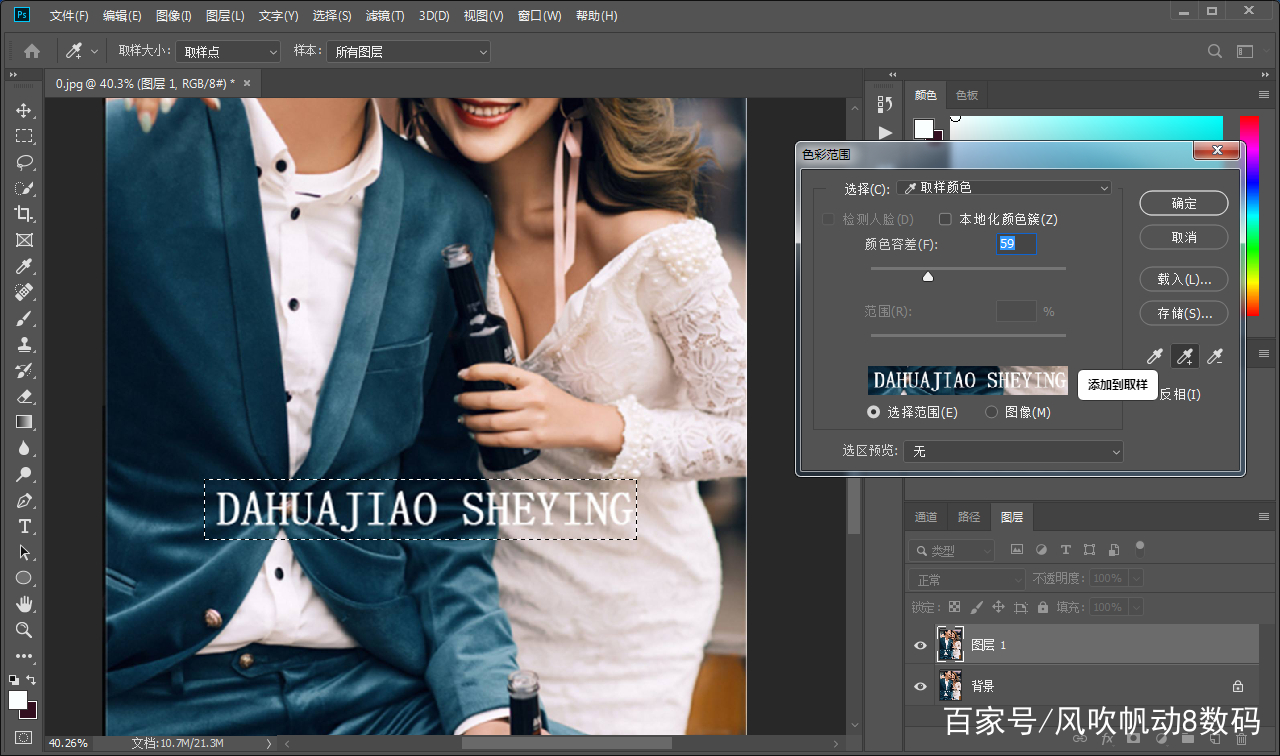The height and width of the screenshot is (756, 1280).
Task: Click the Fuzziness slider handle
Action: tap(928, 277)
